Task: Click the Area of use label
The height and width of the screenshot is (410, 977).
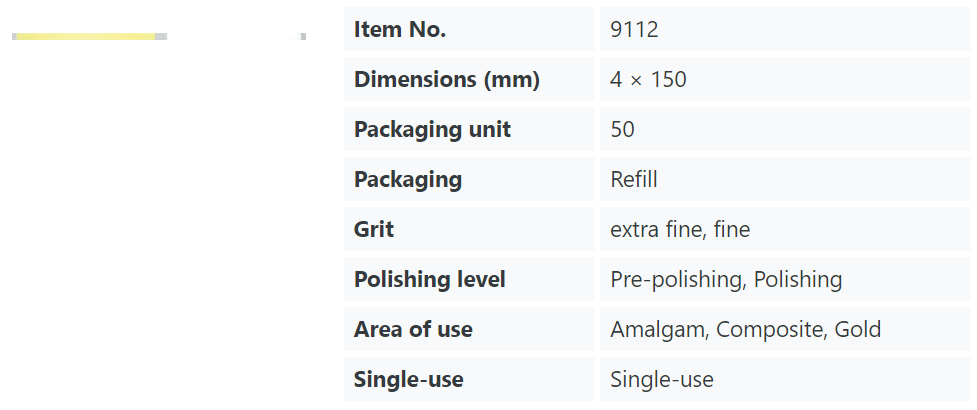Action: coord(413,329)
